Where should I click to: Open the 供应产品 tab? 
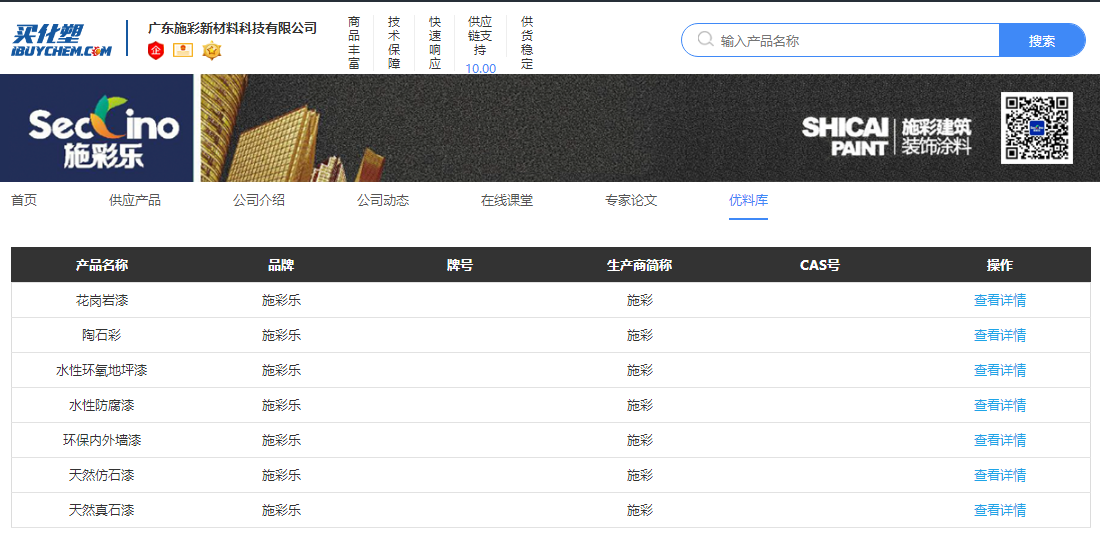coord(135,201)
